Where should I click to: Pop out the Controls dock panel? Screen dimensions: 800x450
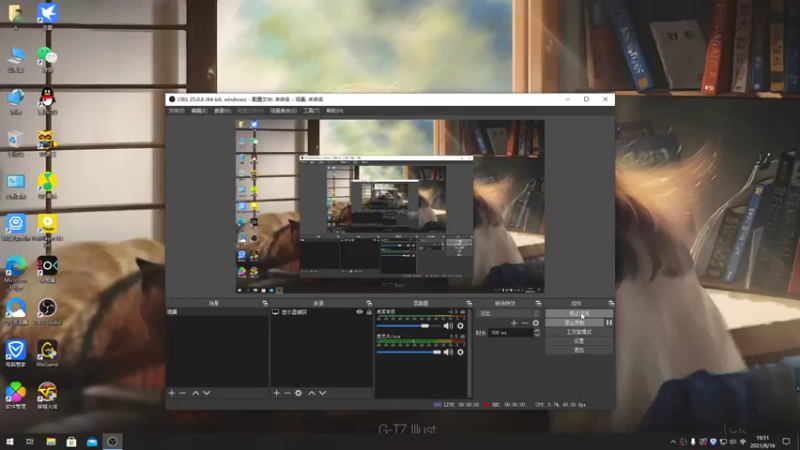[611, 303]
